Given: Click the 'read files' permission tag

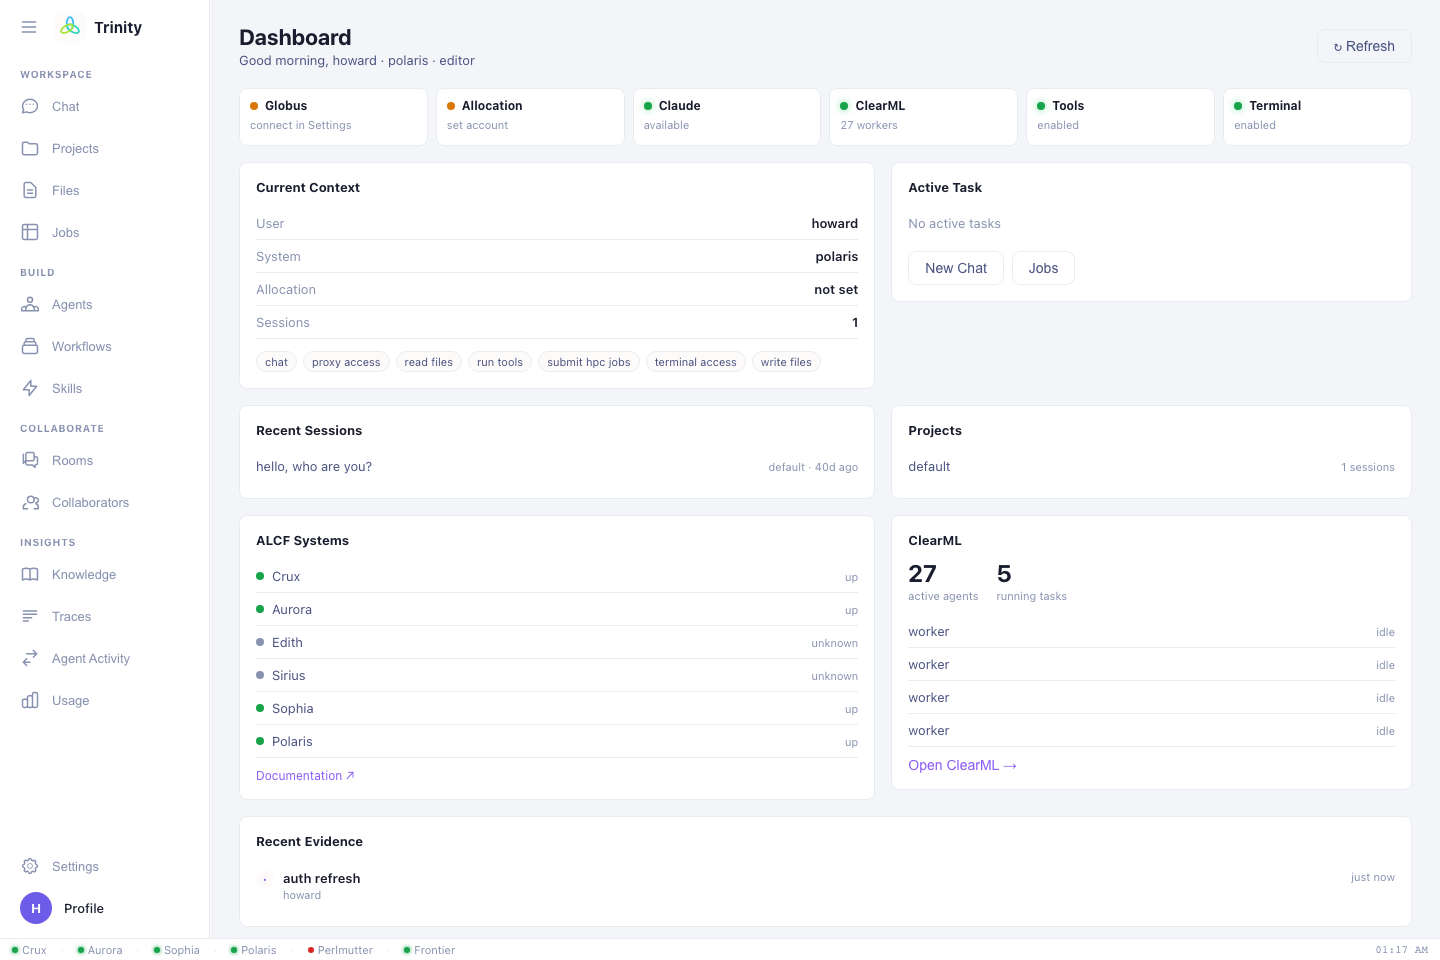Looking at the screenshot, I should coord(429,362).
